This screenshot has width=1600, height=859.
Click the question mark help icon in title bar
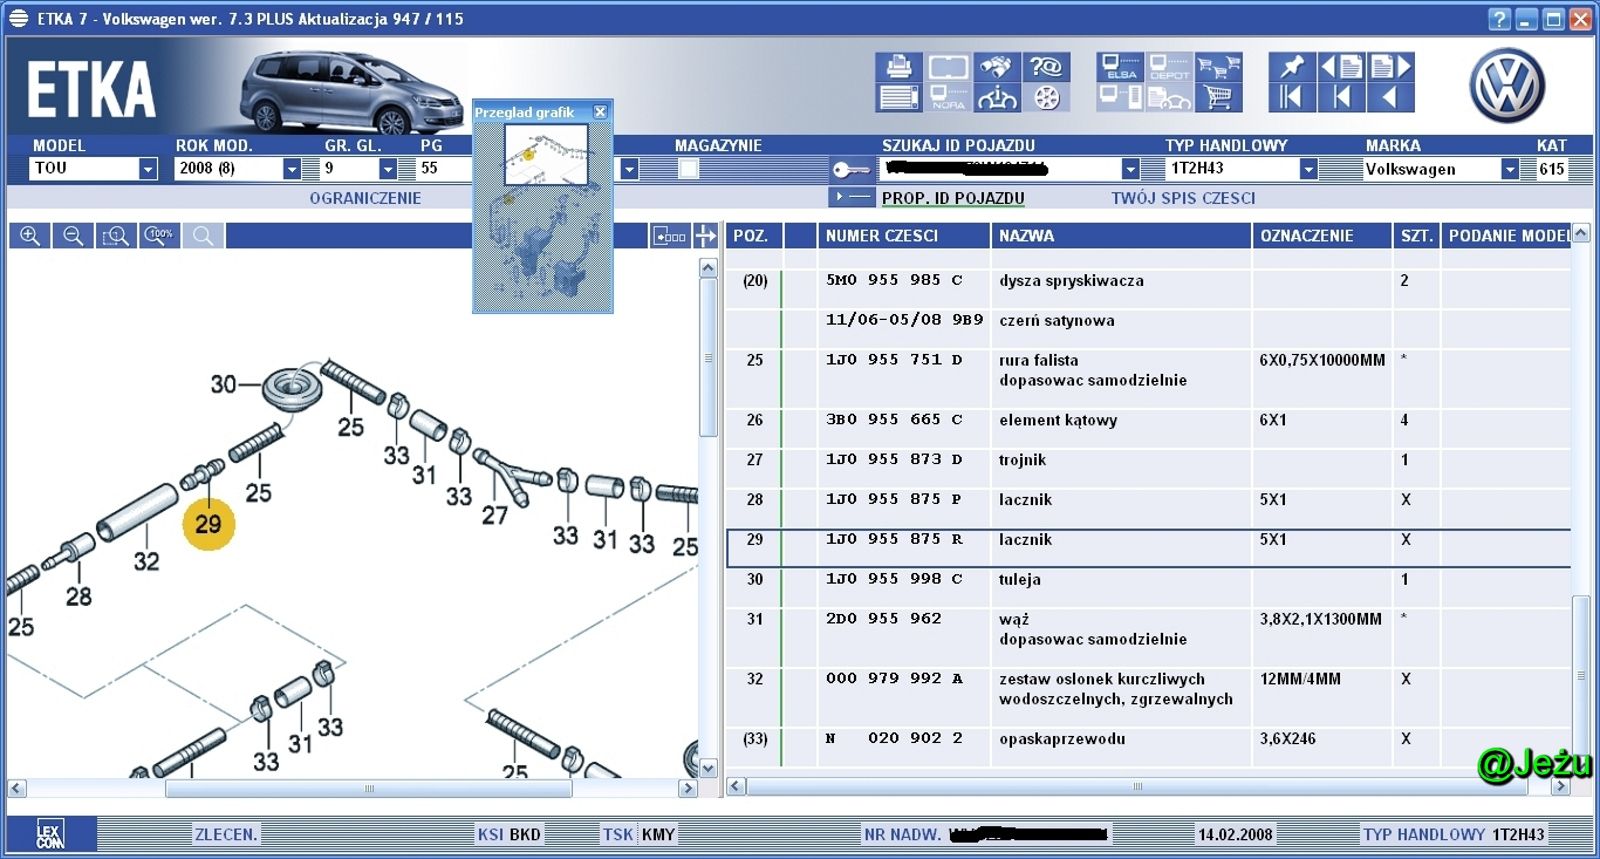click(1499, 19)
